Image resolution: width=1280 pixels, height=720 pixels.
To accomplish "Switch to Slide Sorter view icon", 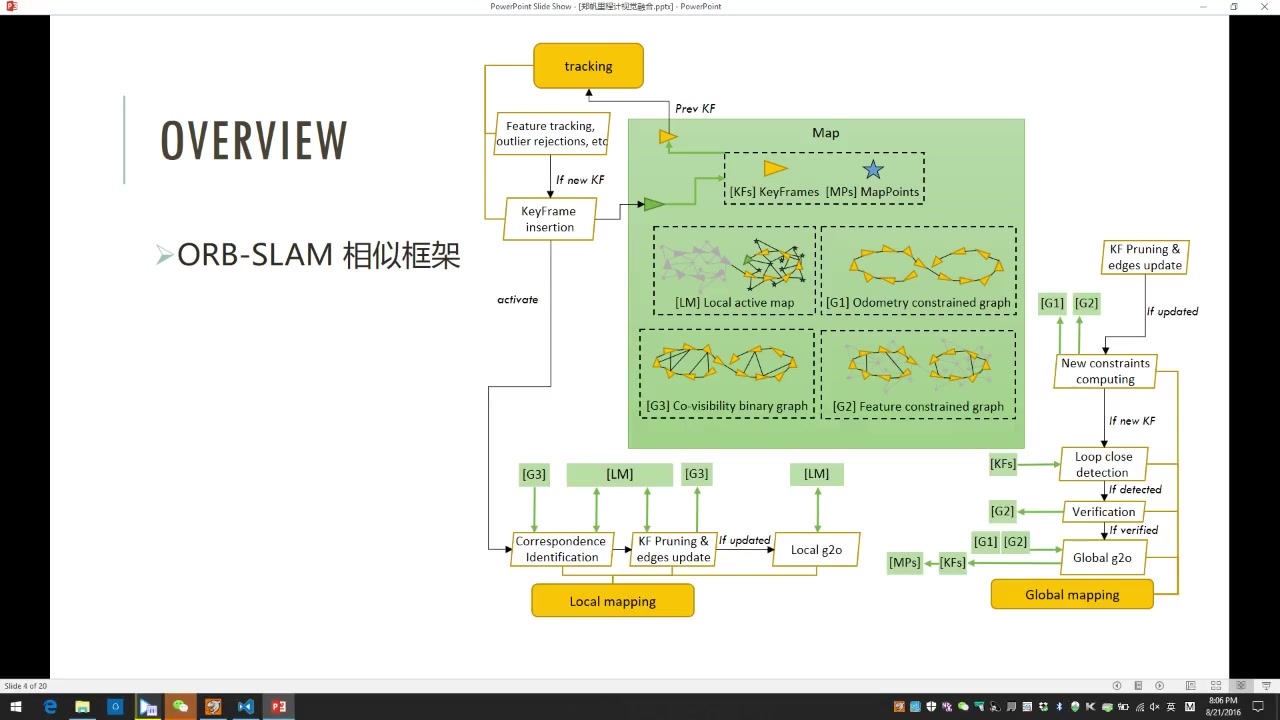I will [x=1216, y=686].
